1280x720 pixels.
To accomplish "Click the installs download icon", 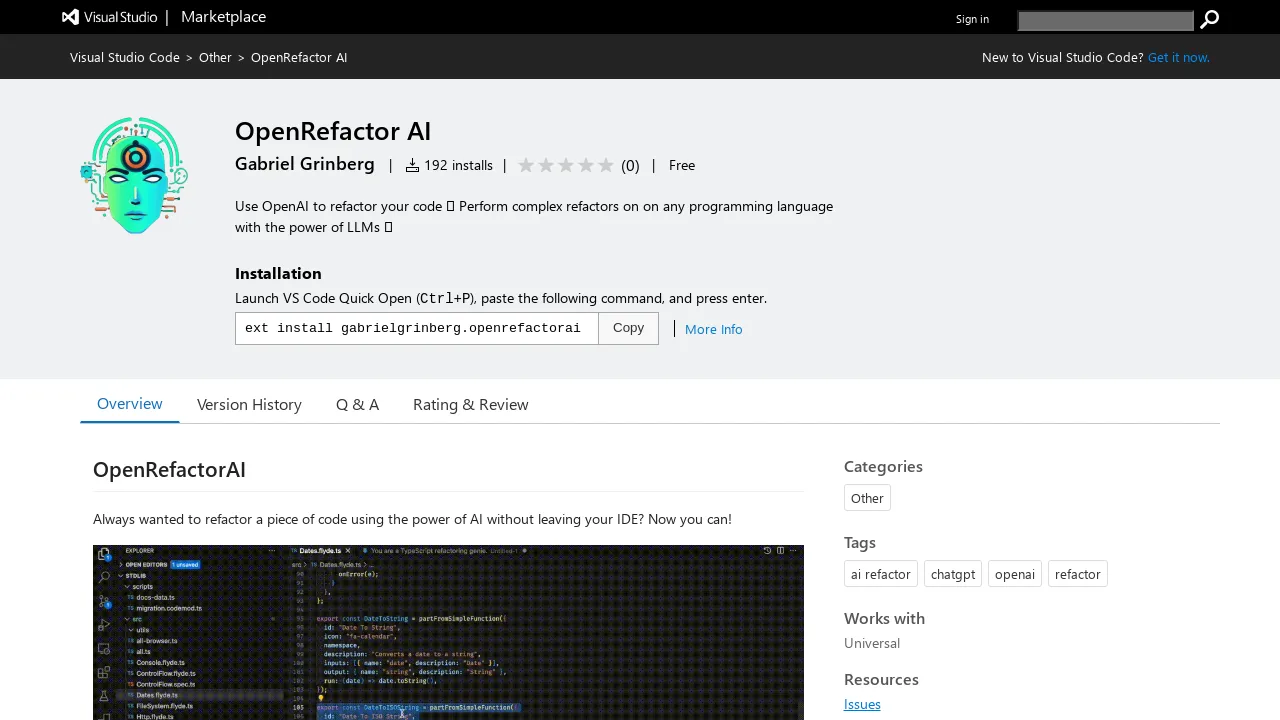I will point(412,165).
